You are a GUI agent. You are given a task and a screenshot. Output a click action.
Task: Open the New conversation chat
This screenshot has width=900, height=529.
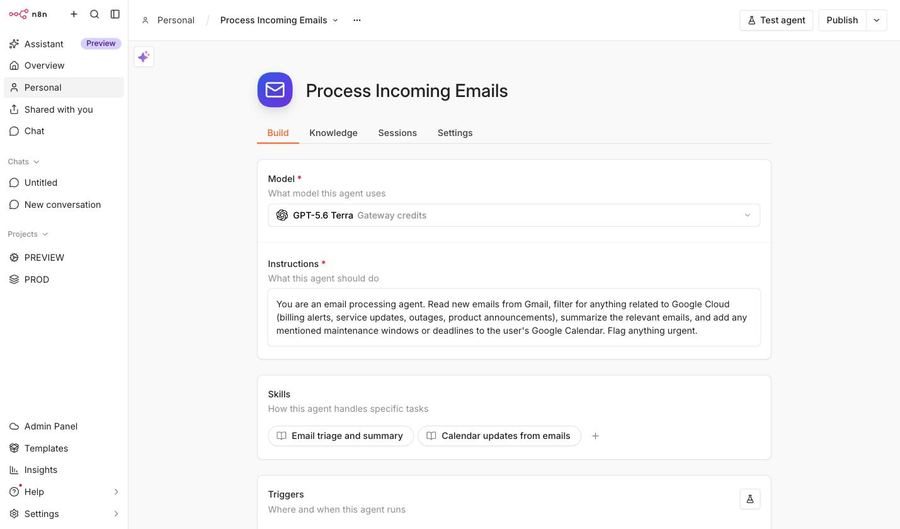click(x=64, y=204)
